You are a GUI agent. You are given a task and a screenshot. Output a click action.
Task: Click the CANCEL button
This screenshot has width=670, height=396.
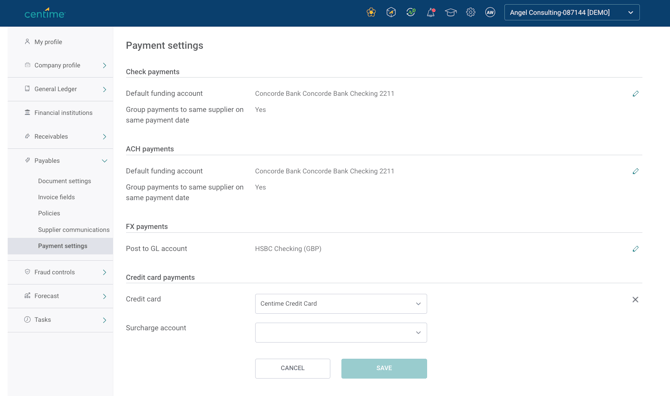293,368
